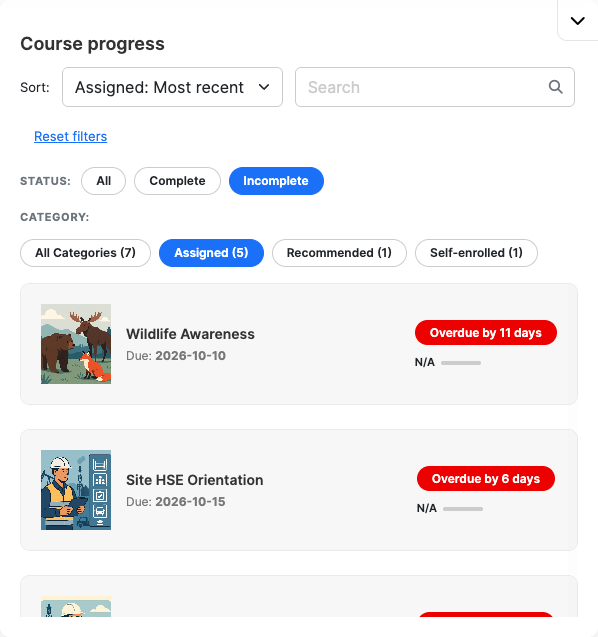Click the Wildlife Awareness course title
This screenshot has width=598, height=637.
click(x=190, y=334)
